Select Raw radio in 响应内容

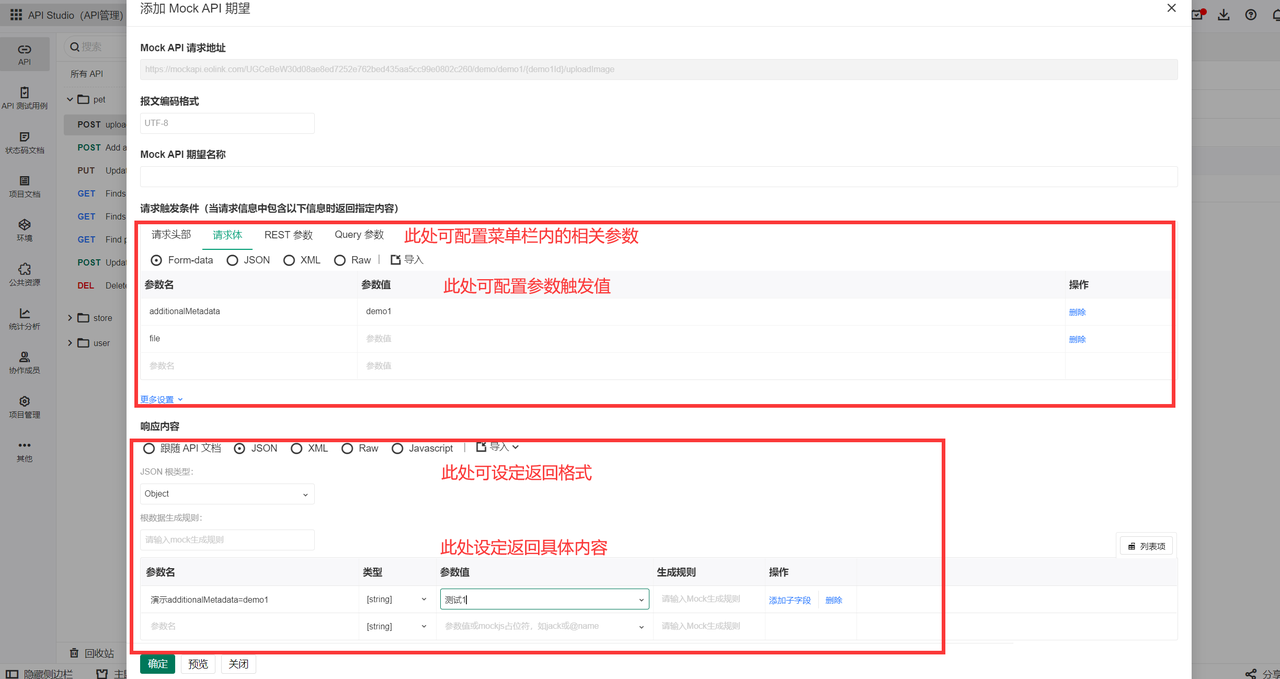347,448
